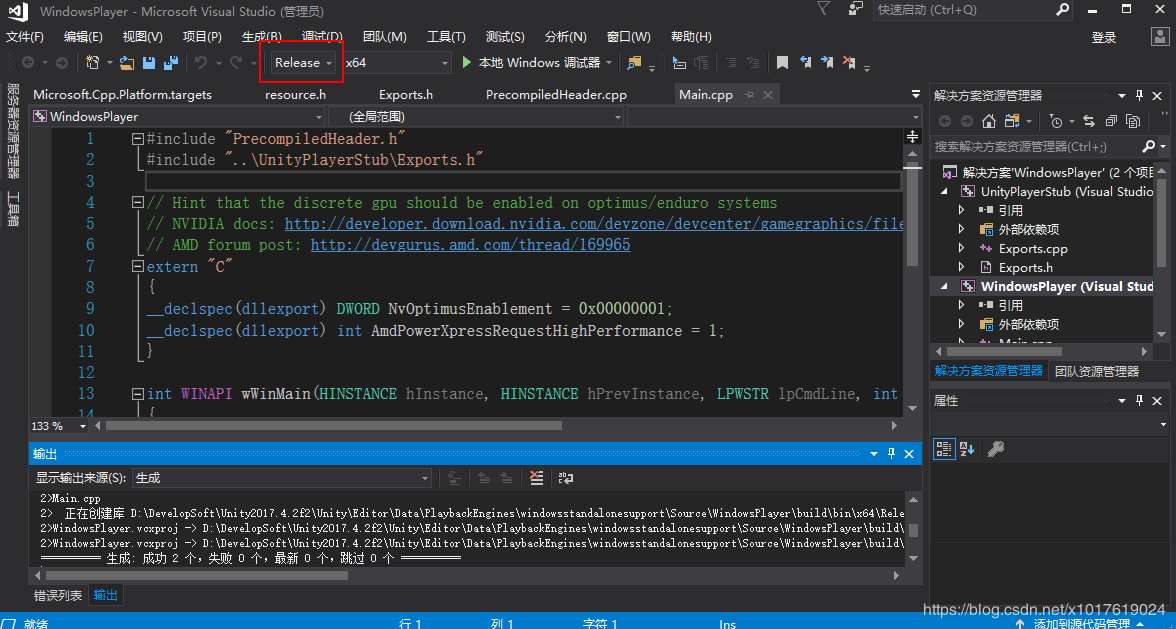Start debugging with the green play icon
Screen dimensions: 1176x629
466,63
